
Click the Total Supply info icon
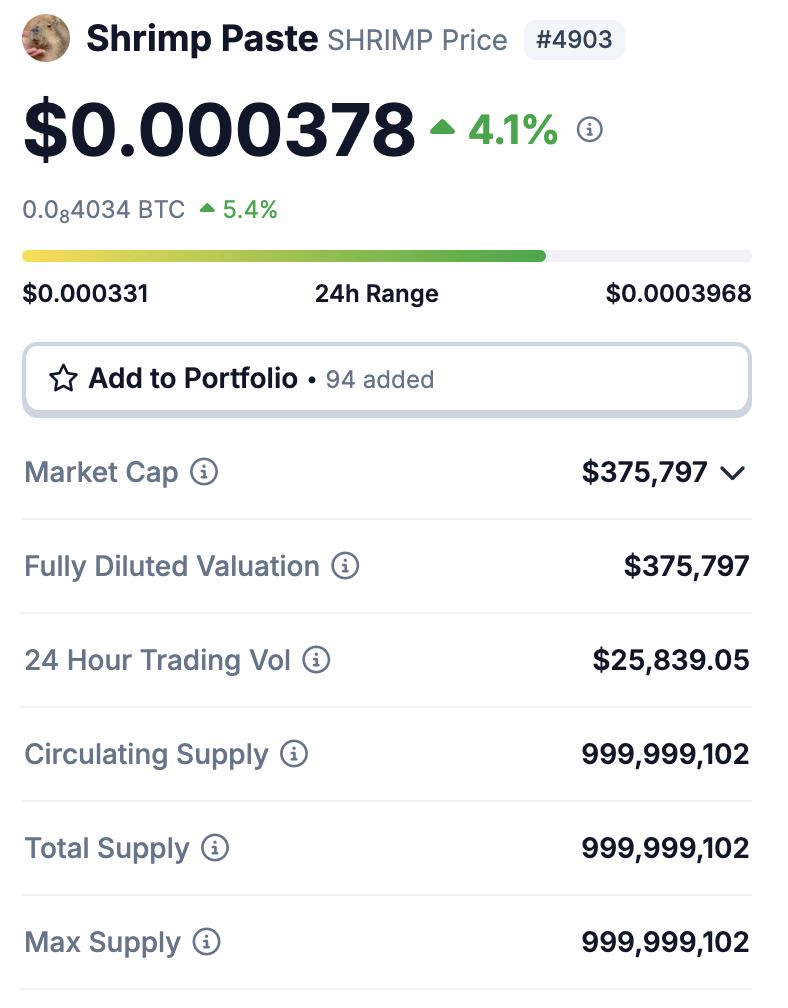214,848
